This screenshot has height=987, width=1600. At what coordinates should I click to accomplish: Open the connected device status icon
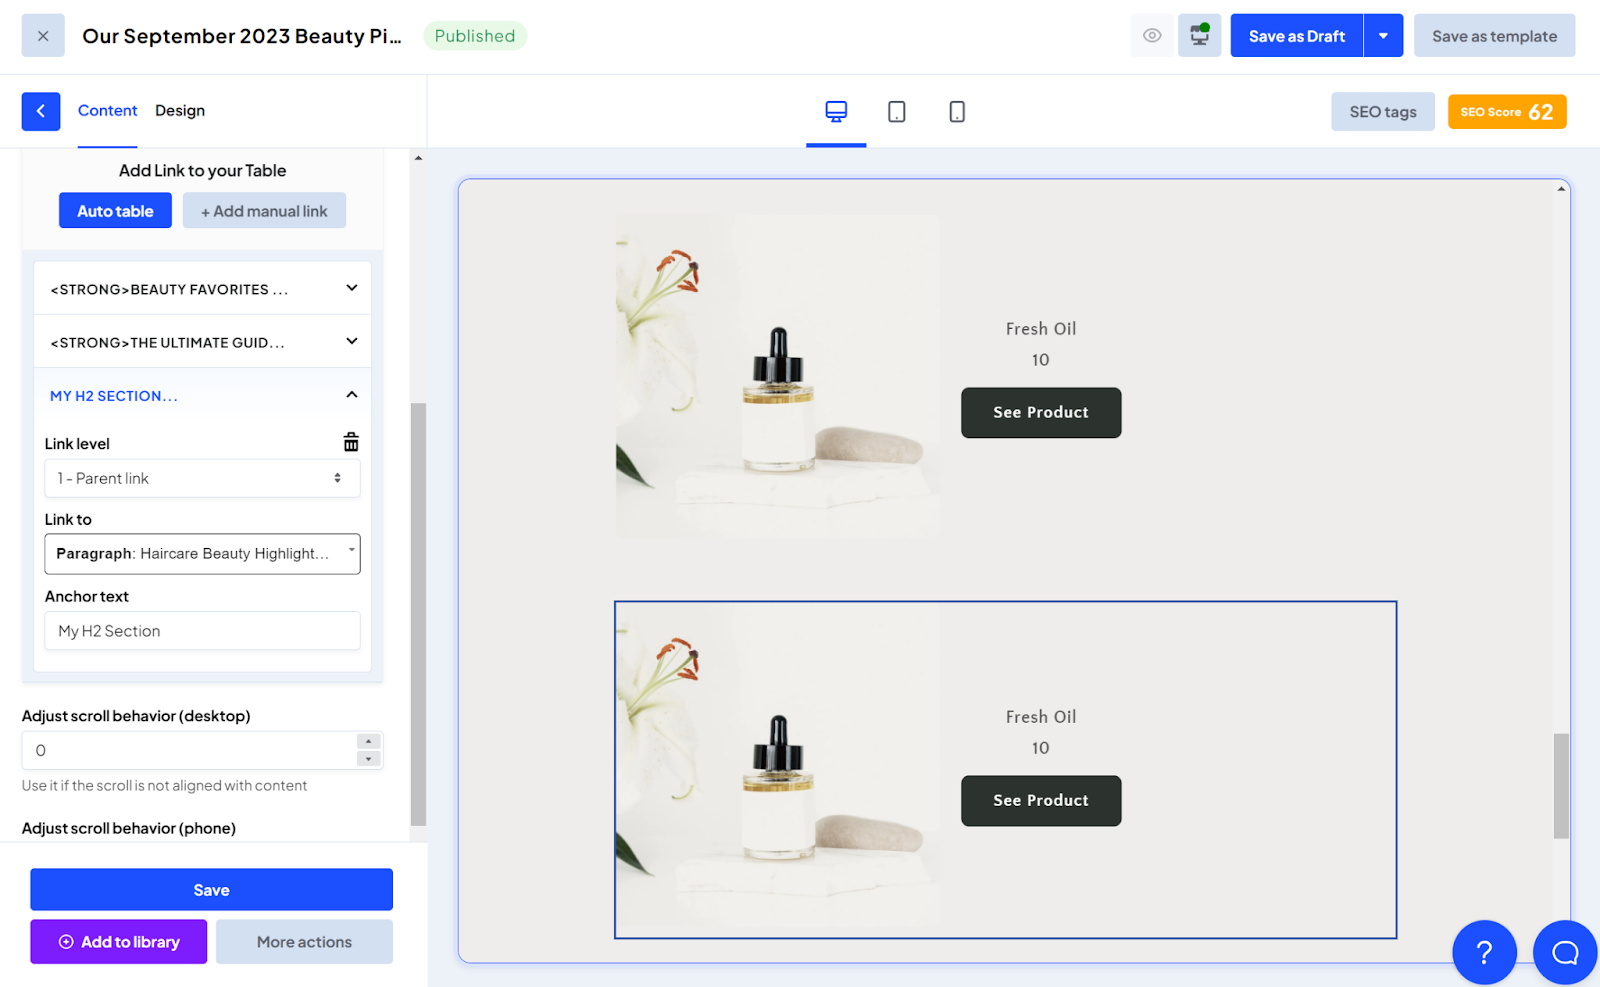click(x=1199, y=35)
